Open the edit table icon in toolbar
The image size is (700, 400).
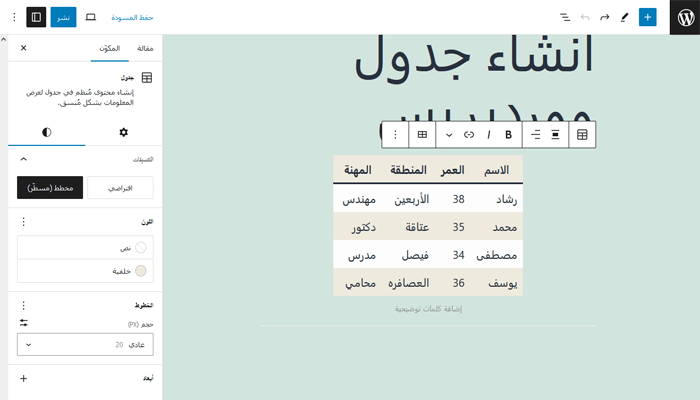[x=422, y=134]
